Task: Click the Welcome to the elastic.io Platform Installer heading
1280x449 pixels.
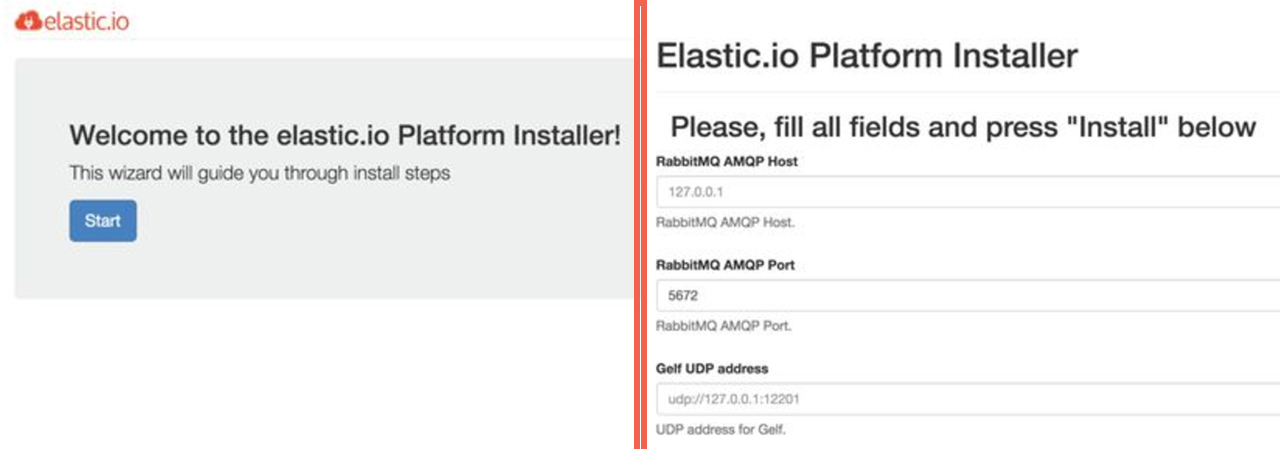Action: 345,136
